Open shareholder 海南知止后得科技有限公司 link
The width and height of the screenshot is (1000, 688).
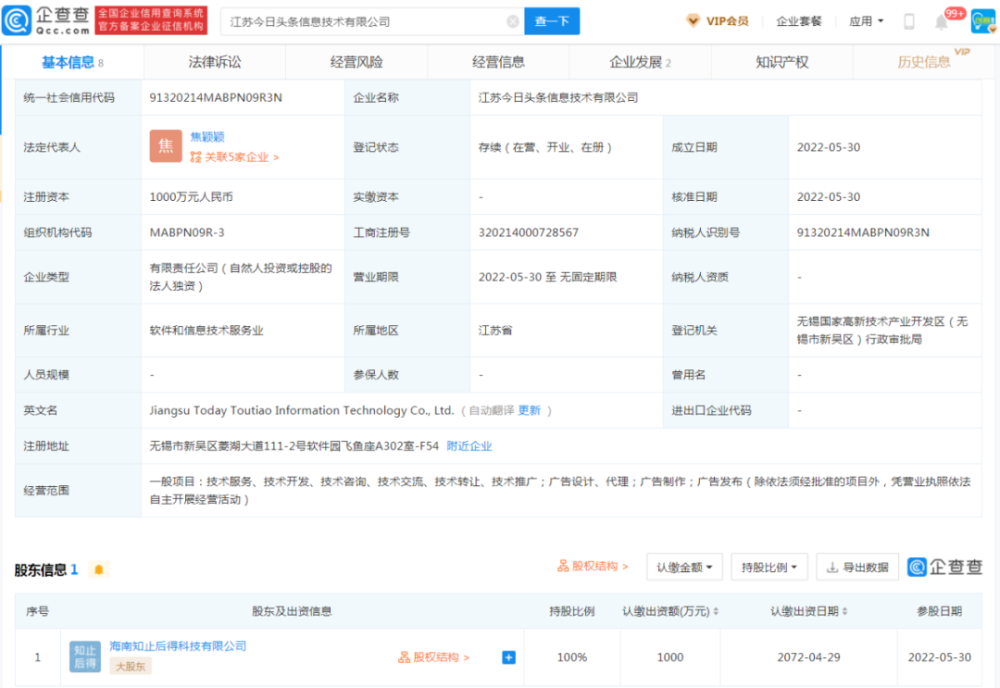tap(178, 647)
